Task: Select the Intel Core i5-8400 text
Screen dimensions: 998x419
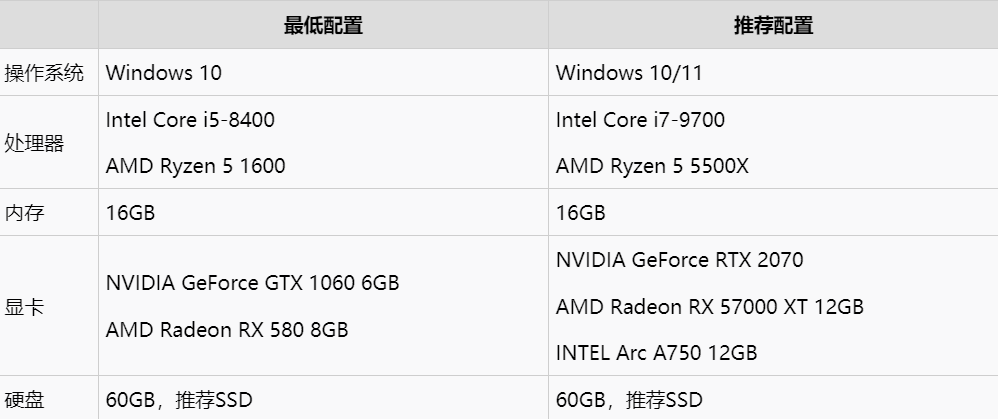Action: coord(190,120)
